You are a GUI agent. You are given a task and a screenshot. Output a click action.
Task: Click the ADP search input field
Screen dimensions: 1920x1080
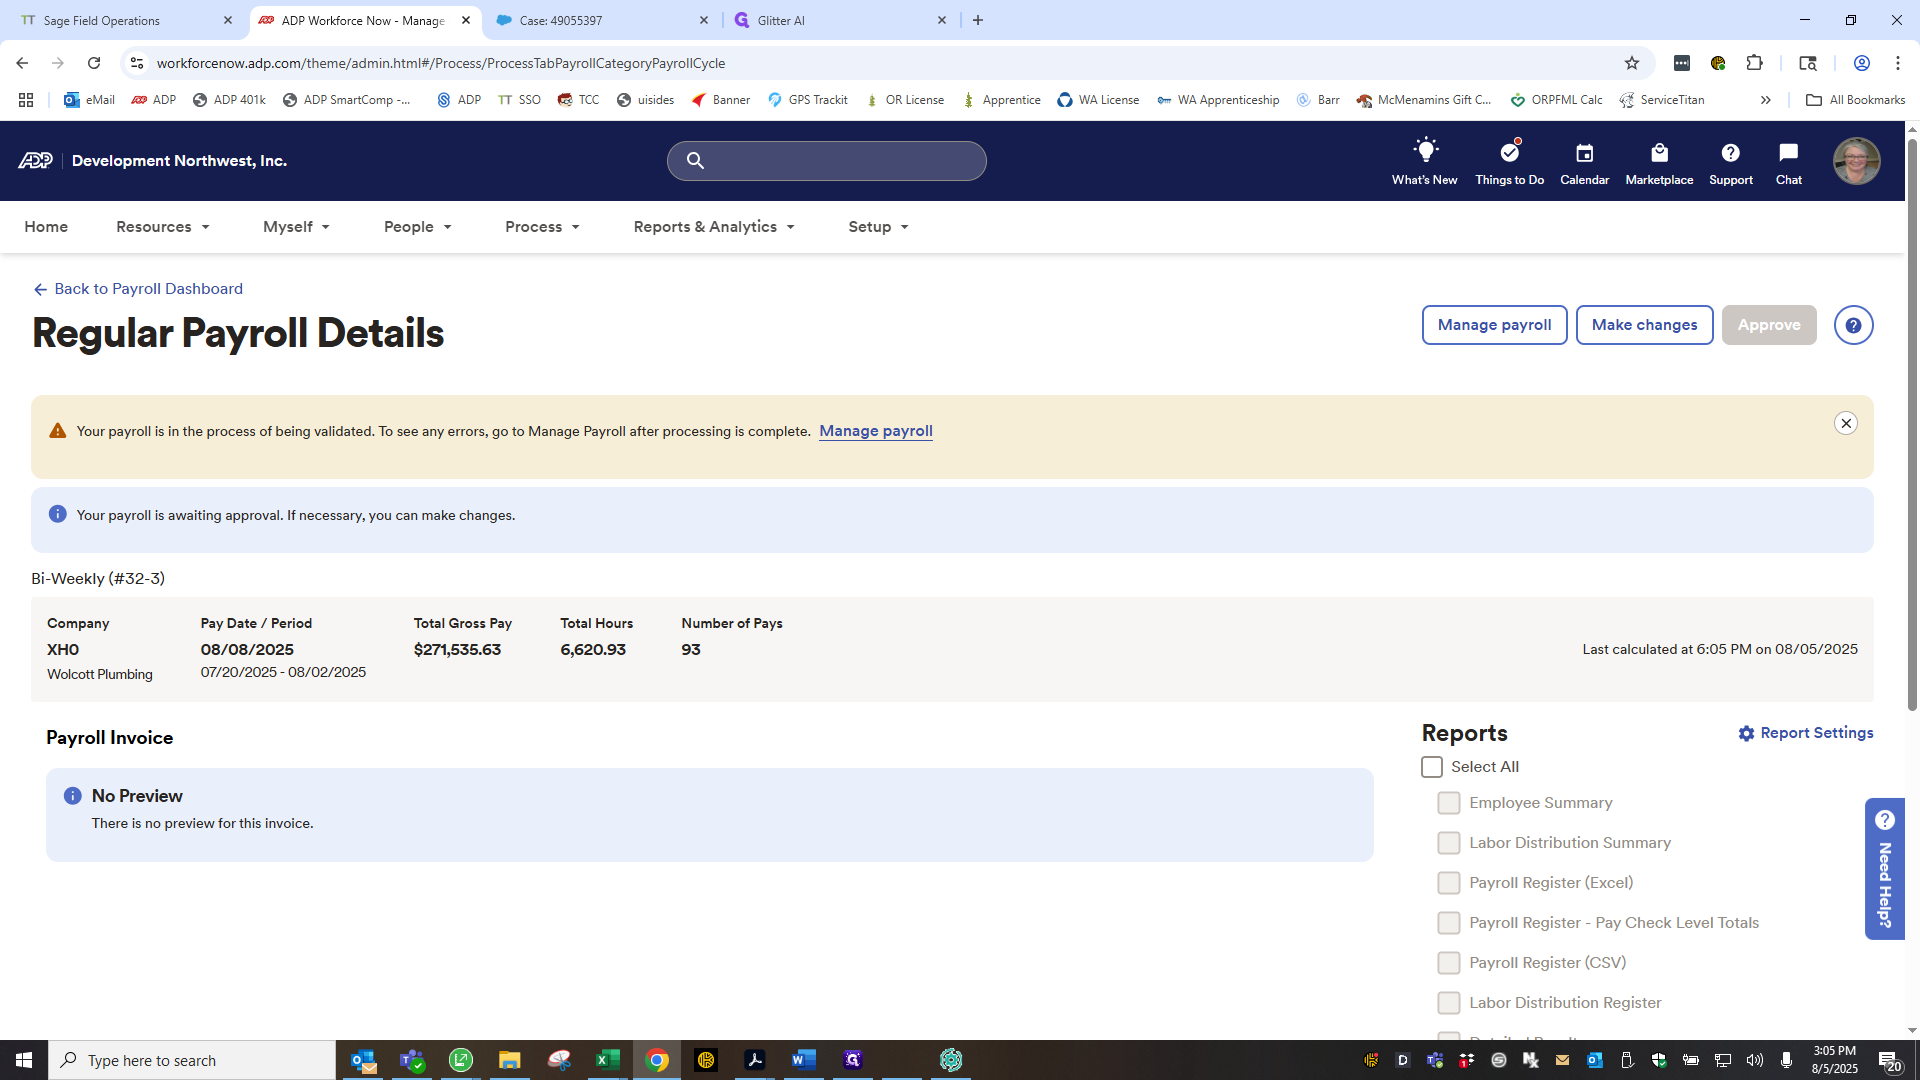(x=826, y=161)
